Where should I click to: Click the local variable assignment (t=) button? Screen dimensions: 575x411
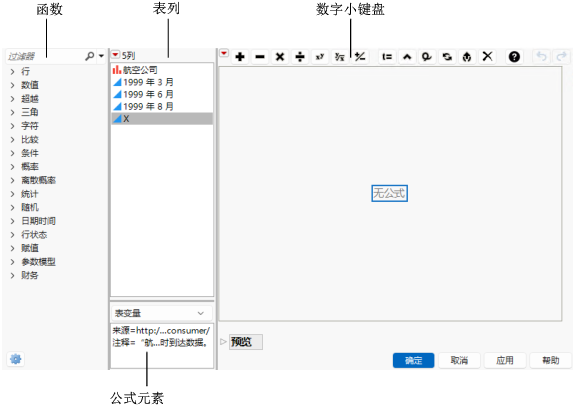pyautogui.click(x=387, y=57)
